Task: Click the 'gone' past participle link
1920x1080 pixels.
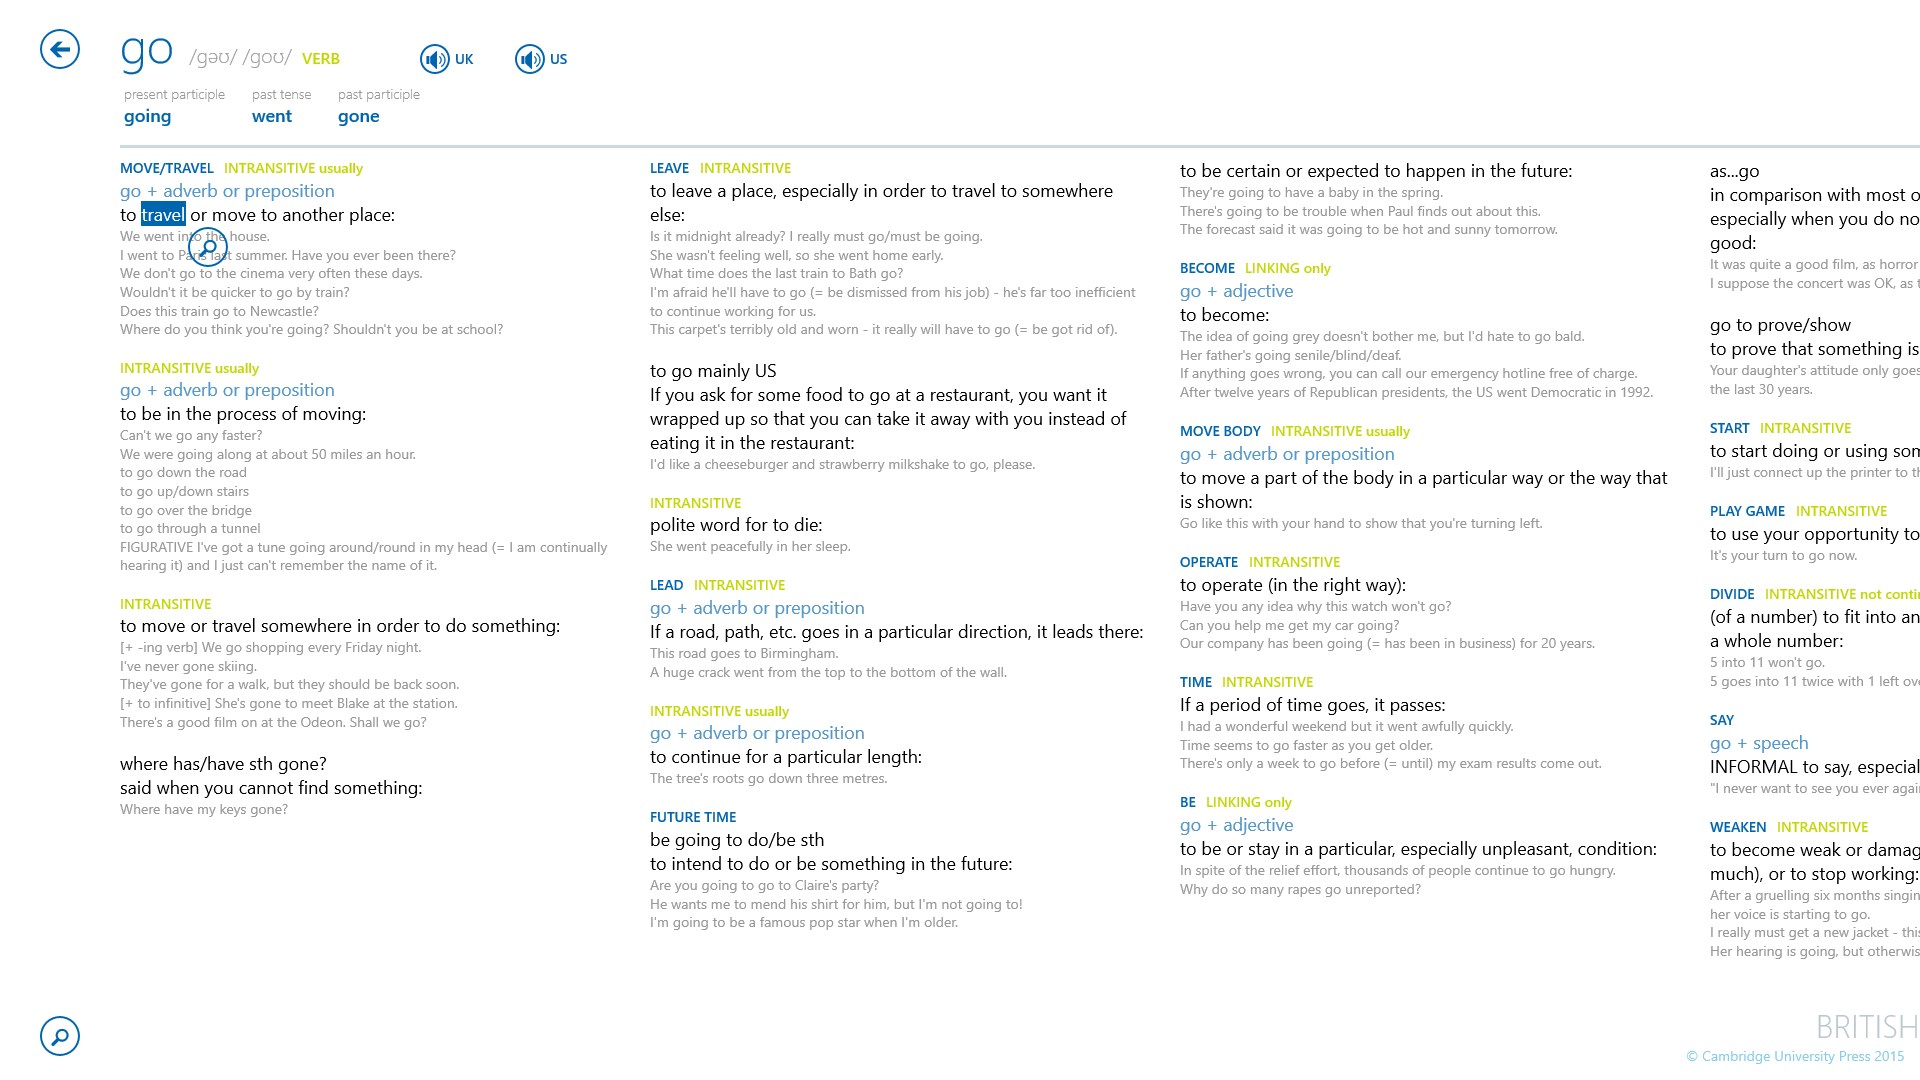Action: (x=357, y=116)
